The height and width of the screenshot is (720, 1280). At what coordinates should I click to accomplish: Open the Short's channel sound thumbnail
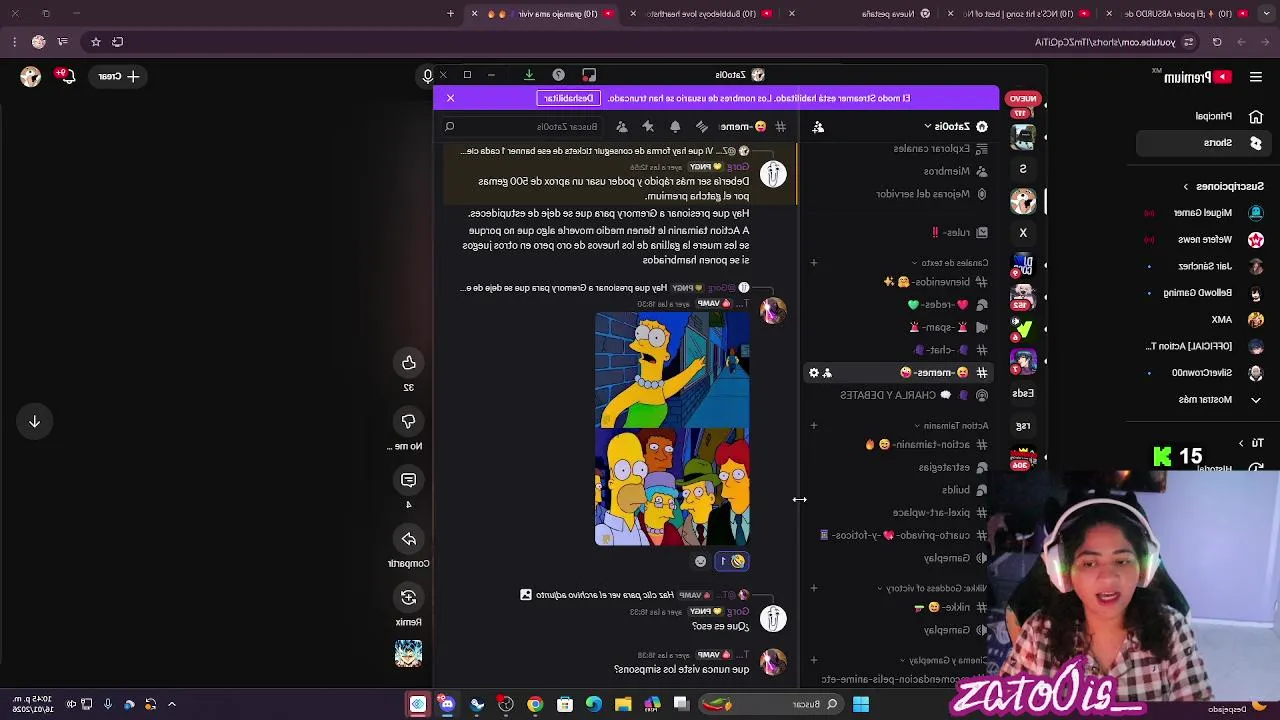(408, 654)
